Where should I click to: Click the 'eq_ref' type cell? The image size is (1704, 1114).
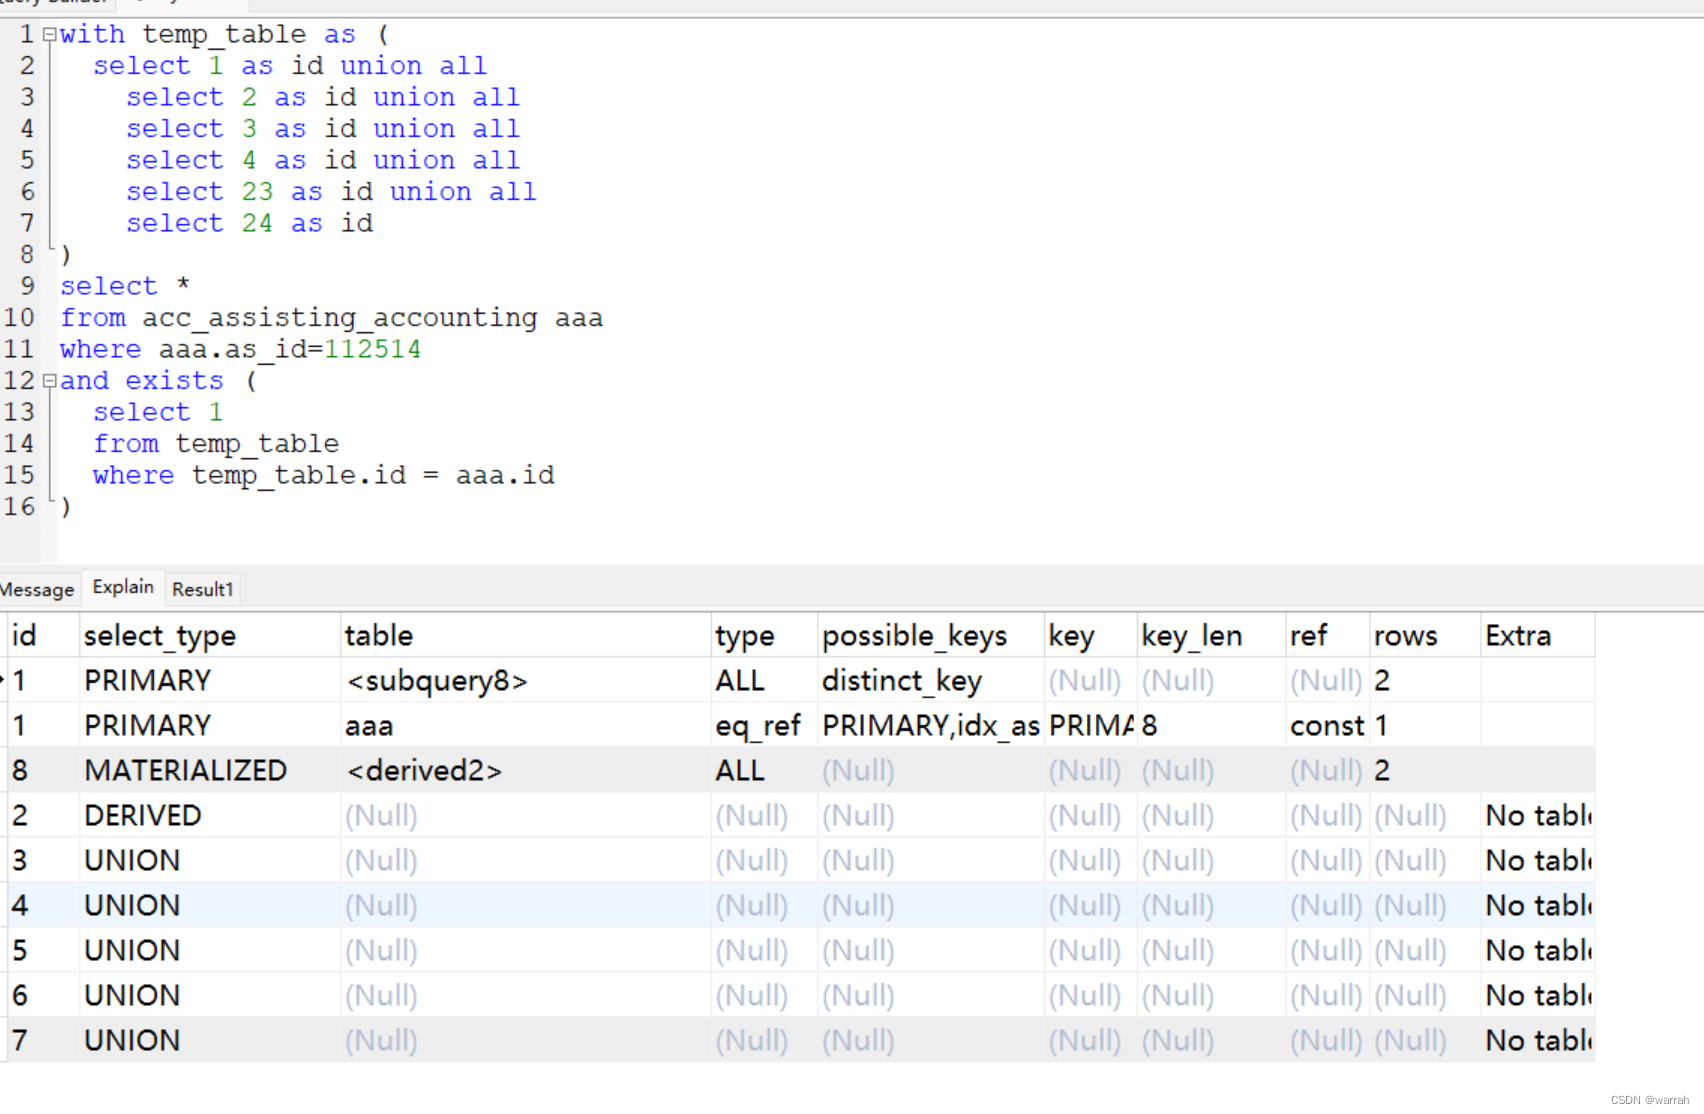click(764, 725)
